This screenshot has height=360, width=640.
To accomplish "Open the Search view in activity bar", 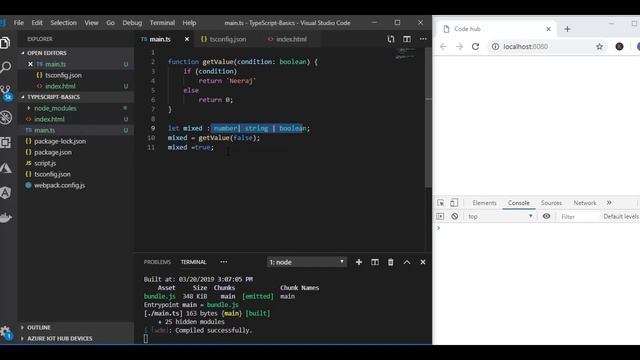I will (6, 67).
